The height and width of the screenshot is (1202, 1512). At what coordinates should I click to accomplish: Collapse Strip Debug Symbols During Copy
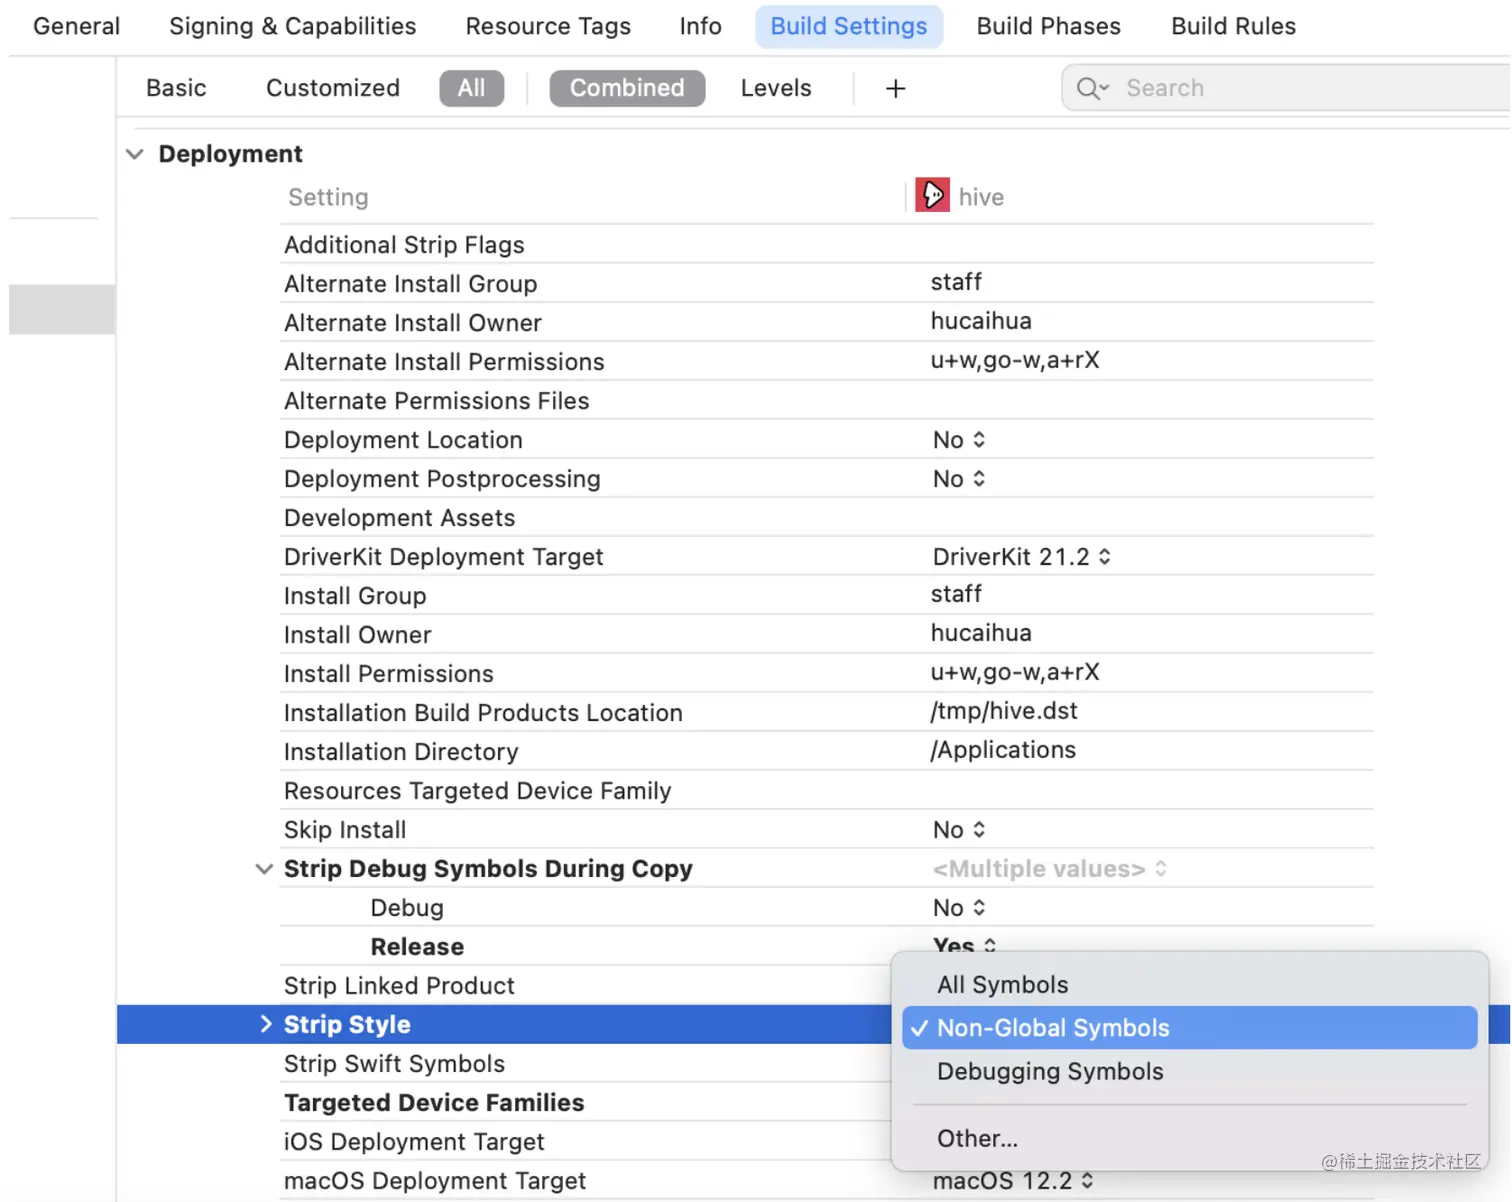point(264,869)
